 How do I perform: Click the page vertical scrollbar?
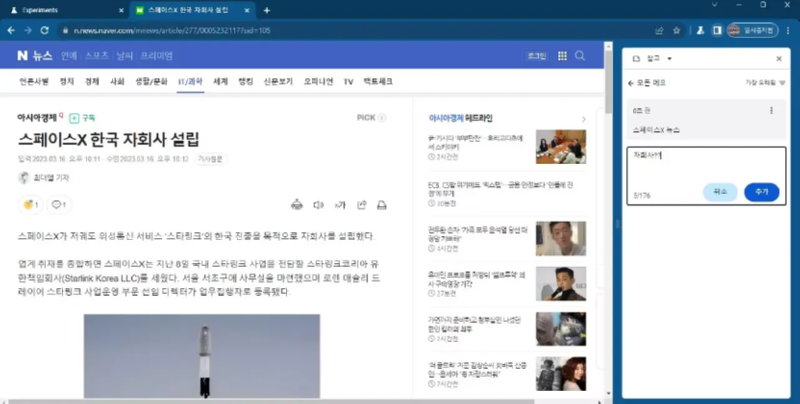609,200
